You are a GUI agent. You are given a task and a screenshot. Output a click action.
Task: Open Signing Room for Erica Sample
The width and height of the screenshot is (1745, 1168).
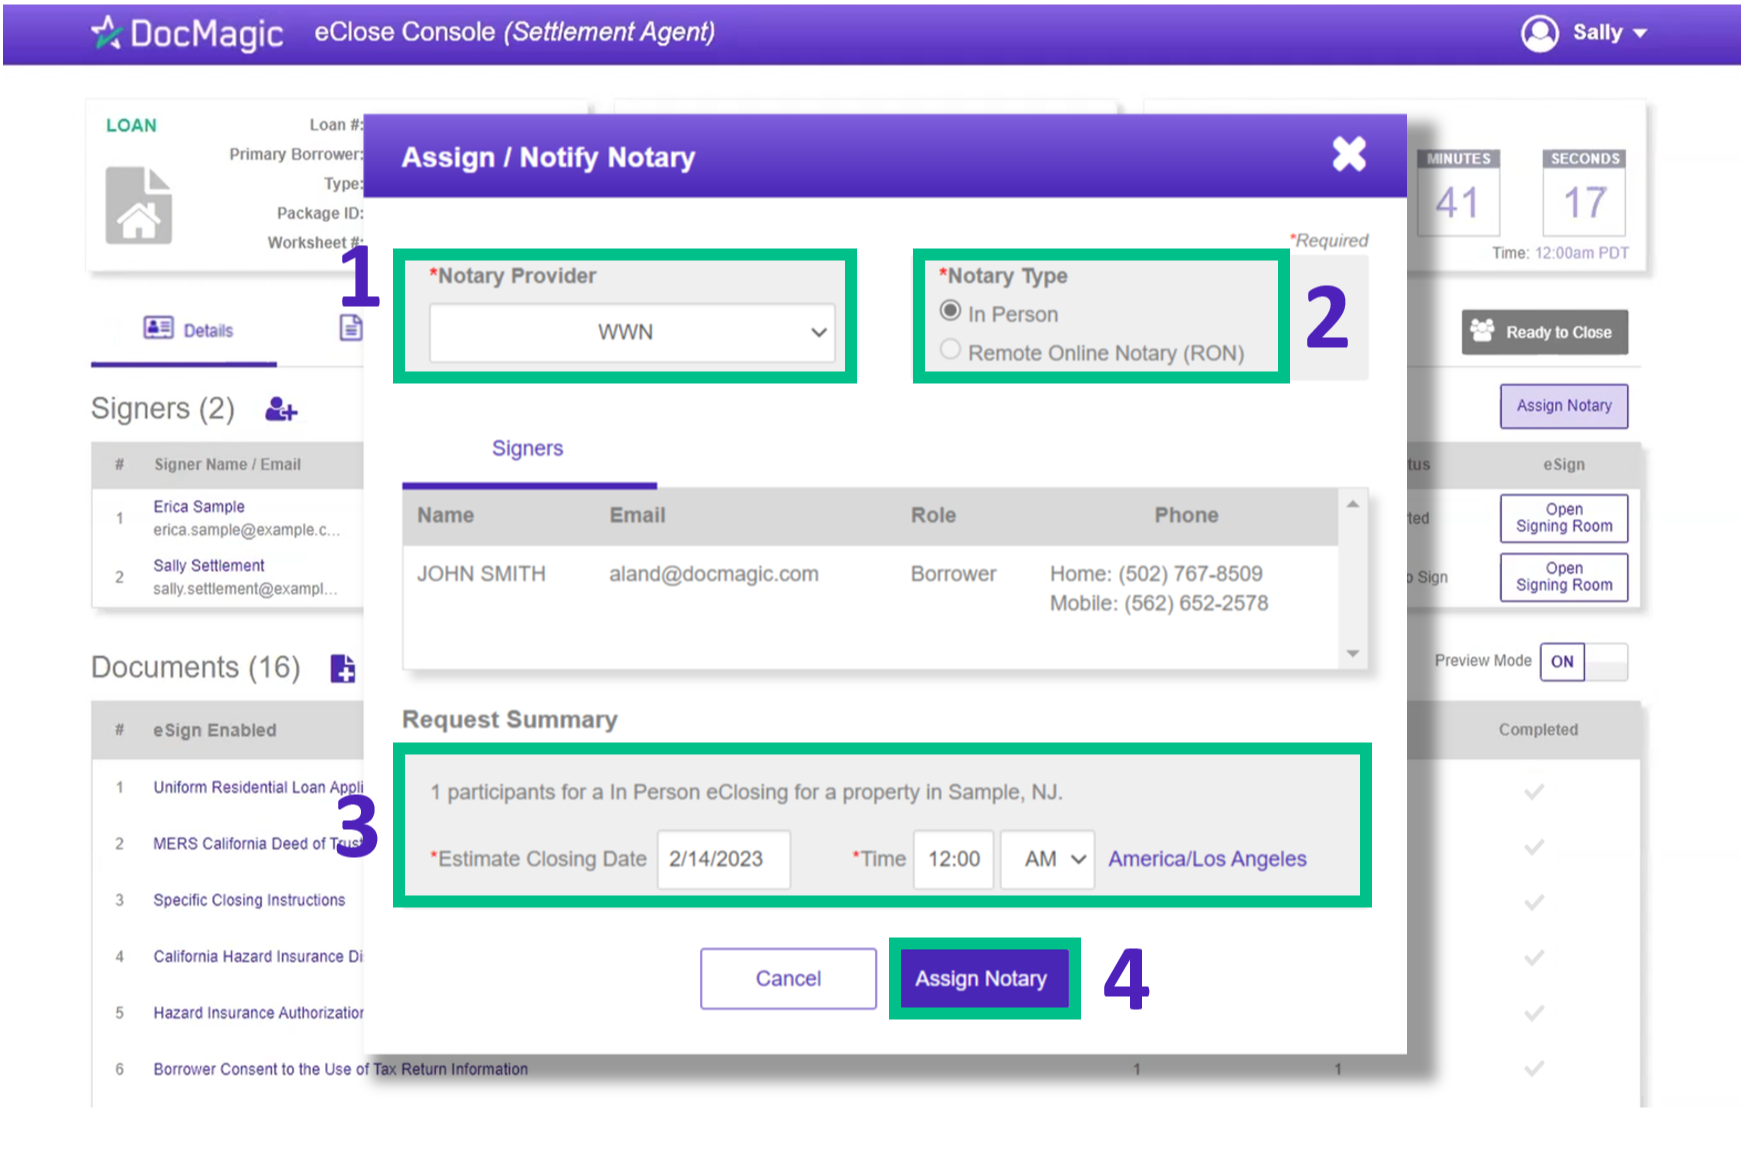tap(1564, 518)
